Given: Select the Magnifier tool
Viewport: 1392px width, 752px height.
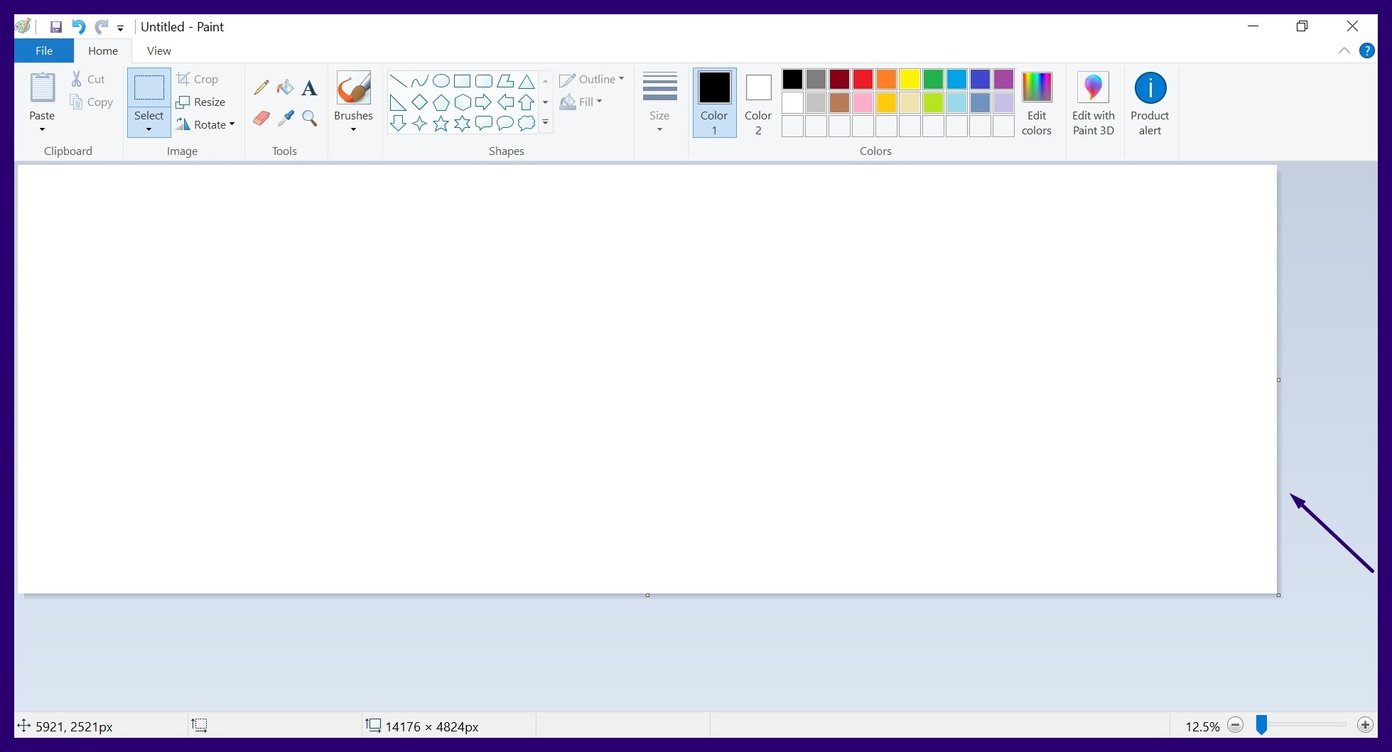Looking at the screenshot, I should pyautogui.click(x=309, y=117).
